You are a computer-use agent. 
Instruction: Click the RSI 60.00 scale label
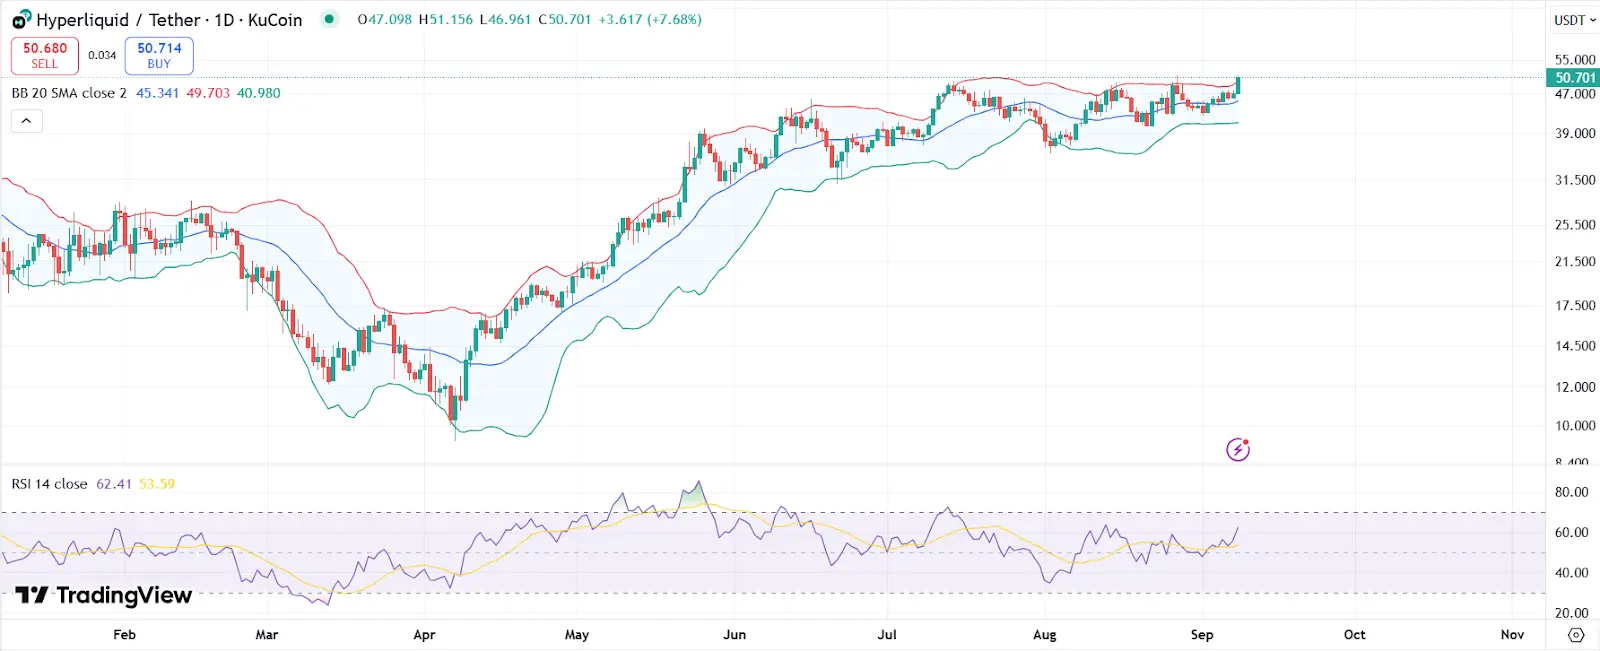point(1572,533)
